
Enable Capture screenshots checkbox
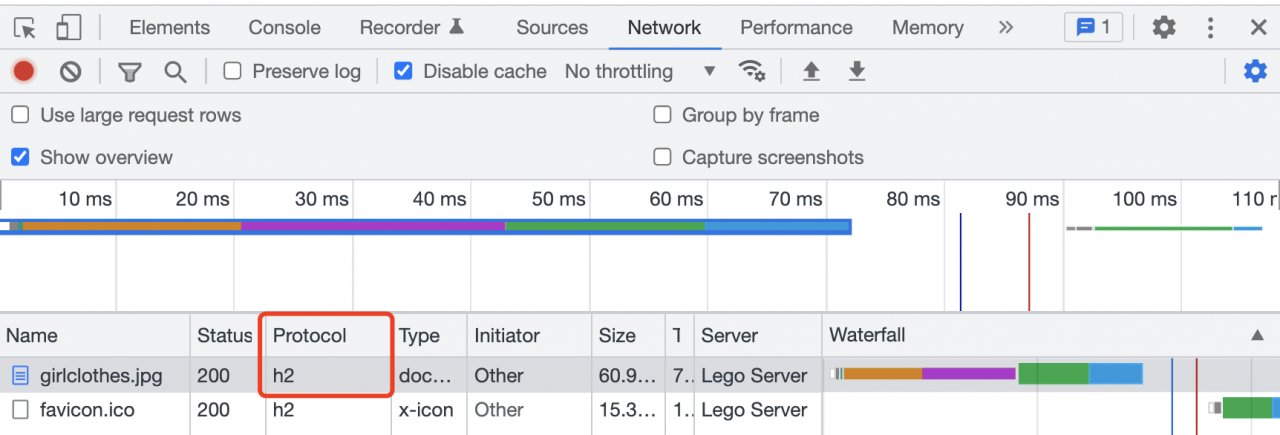click(662, 157)
